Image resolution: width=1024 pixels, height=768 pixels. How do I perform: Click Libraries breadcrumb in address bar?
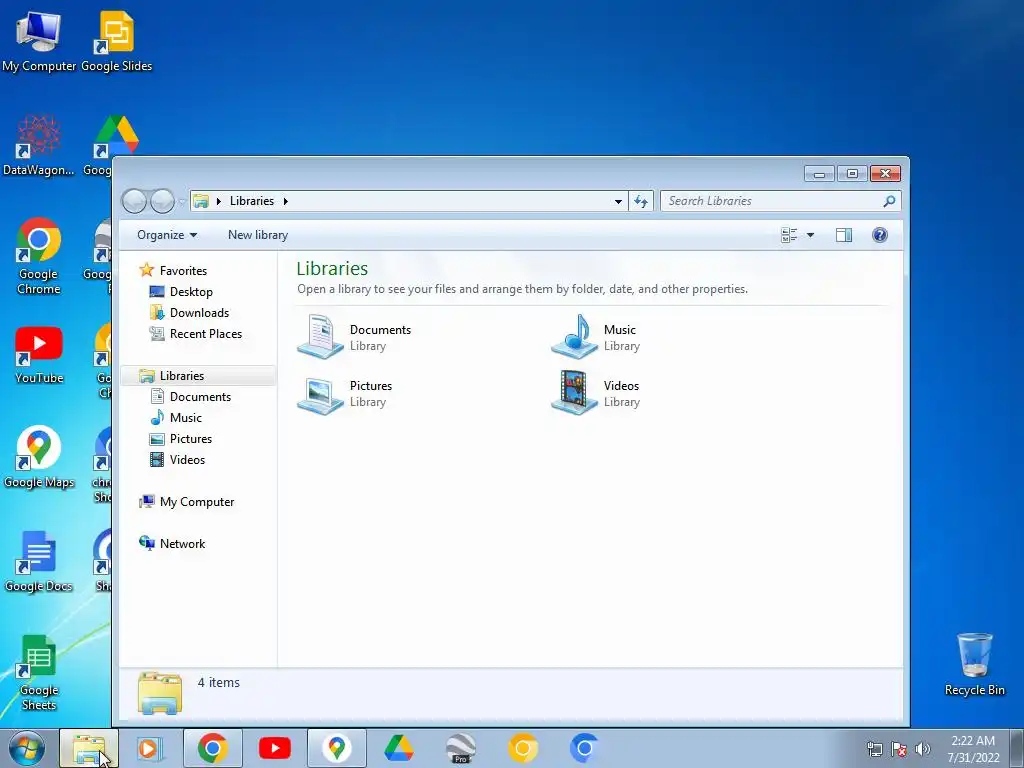(x=252, y=201)
